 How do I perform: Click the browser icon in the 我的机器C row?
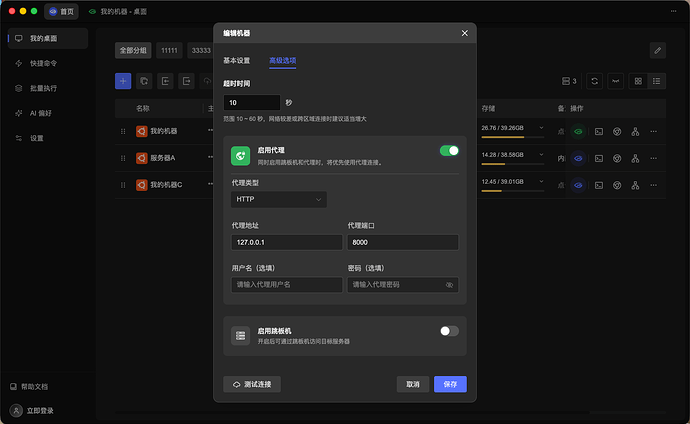pos(617,185)
